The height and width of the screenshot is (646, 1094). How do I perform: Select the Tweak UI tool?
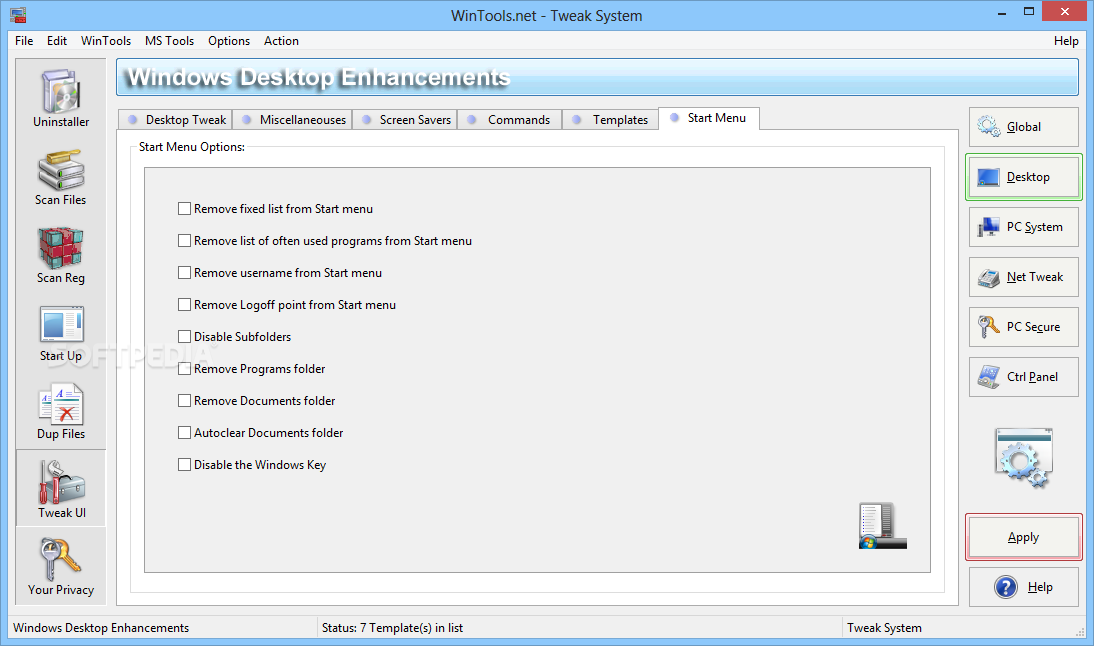pyautogui.click(x=61, y=488)
